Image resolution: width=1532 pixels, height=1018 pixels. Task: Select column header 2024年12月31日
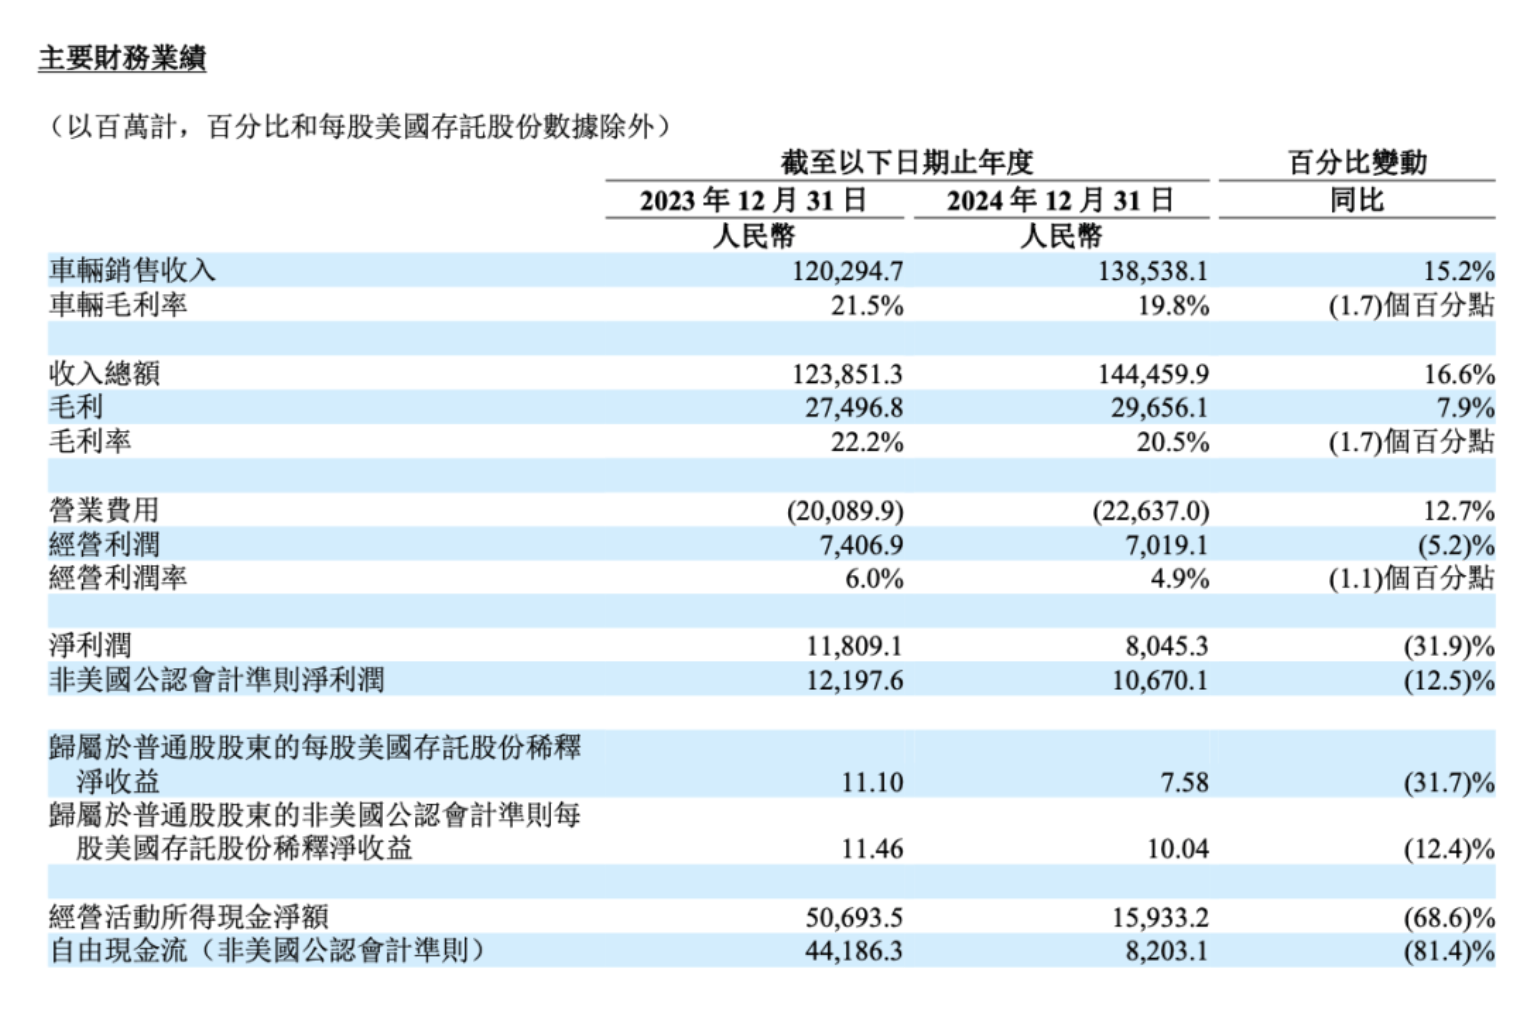point(1060,200)
